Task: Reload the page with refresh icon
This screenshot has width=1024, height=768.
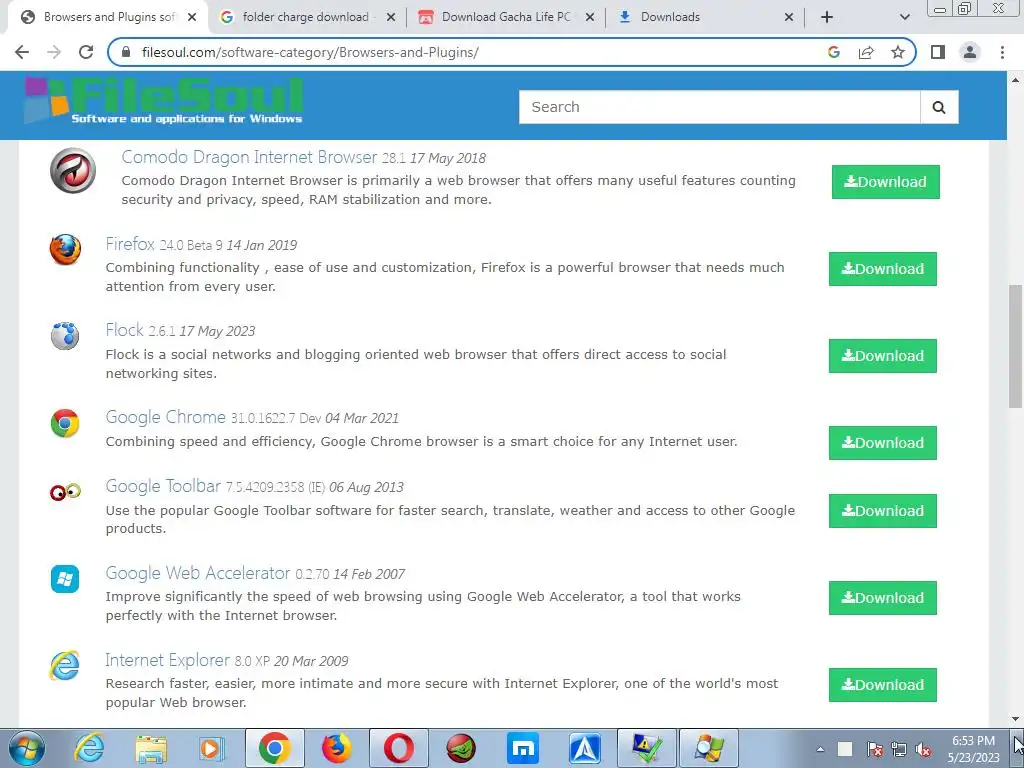Action: click(86, 52)
